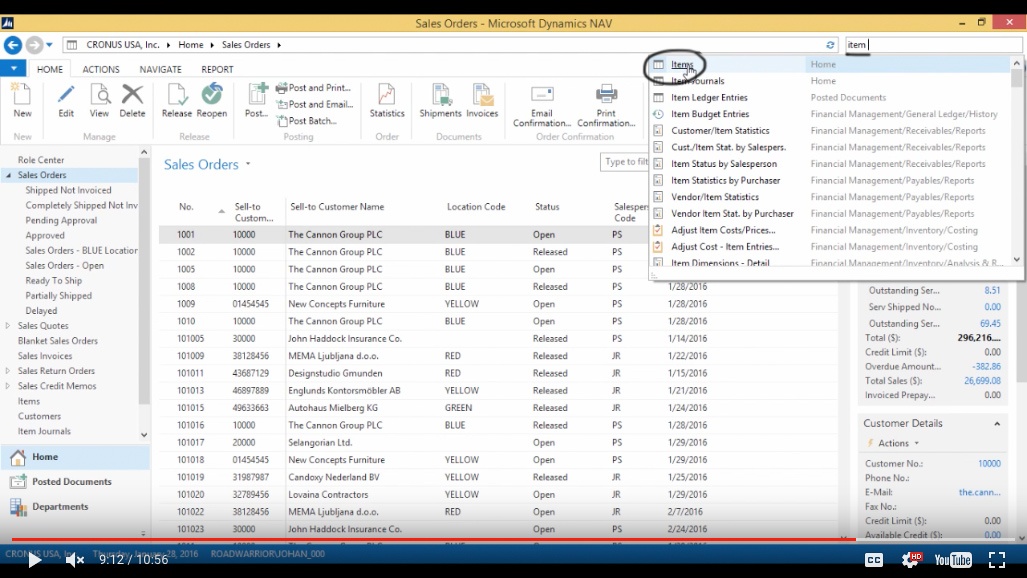
Task: Open the HOME ribbon tab
Action: click(50, 69)
